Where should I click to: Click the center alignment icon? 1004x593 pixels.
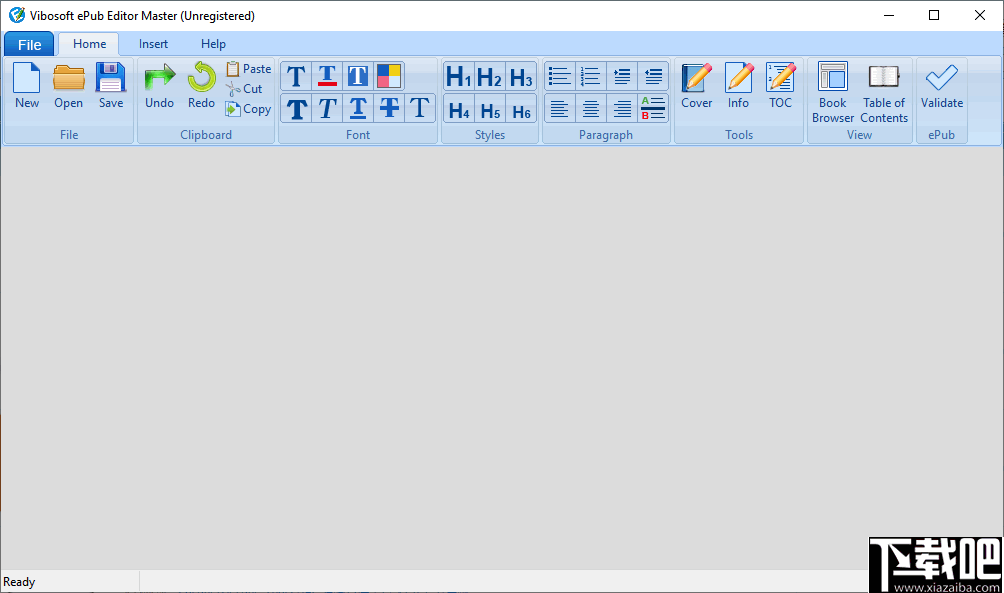(590, 109)
